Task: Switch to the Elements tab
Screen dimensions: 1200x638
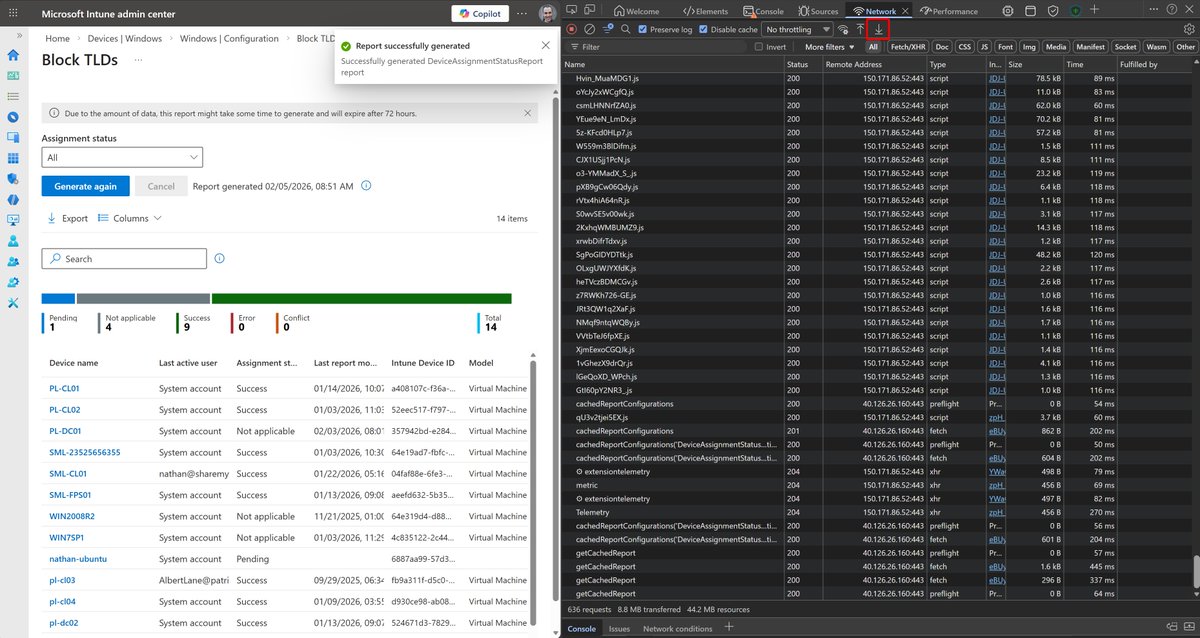Action: coord(705,11)
